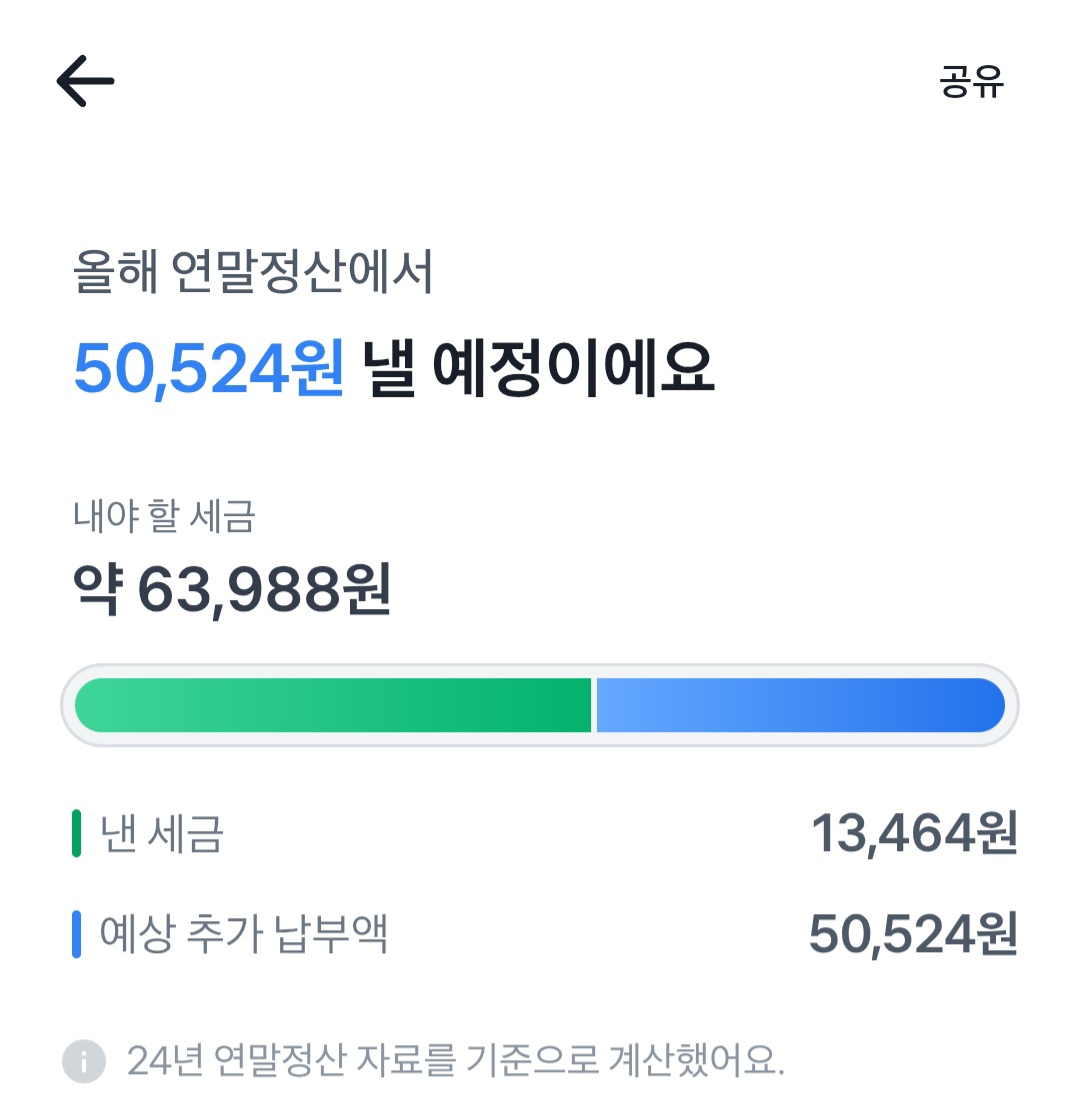Open the 예상 추가 납부액 row label
This screenshot has width=1080, height=1093.
click(244, 935)
